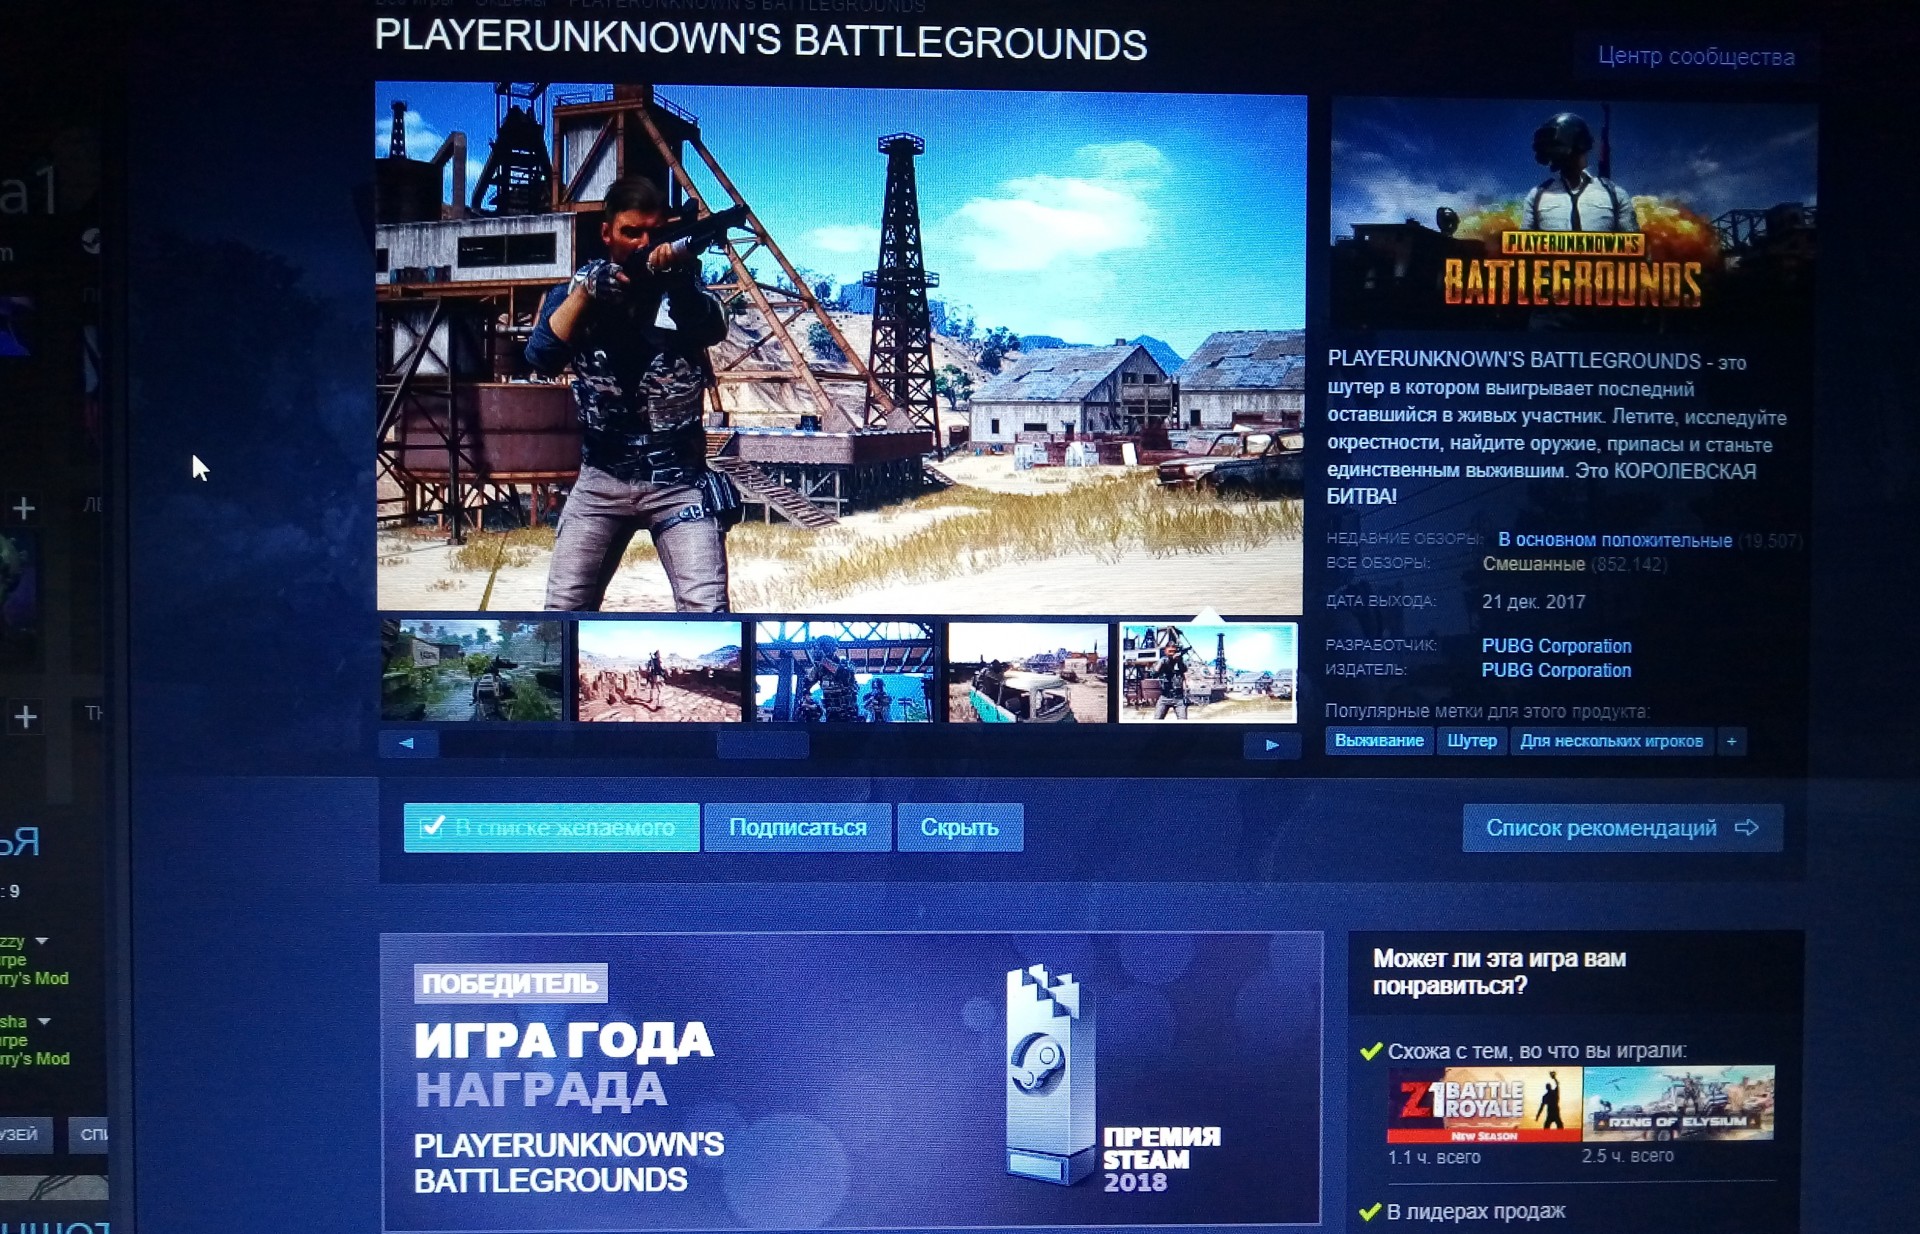
Task: Click the previous arrow under the screenshot thumbnails
Action: (406, 743)
